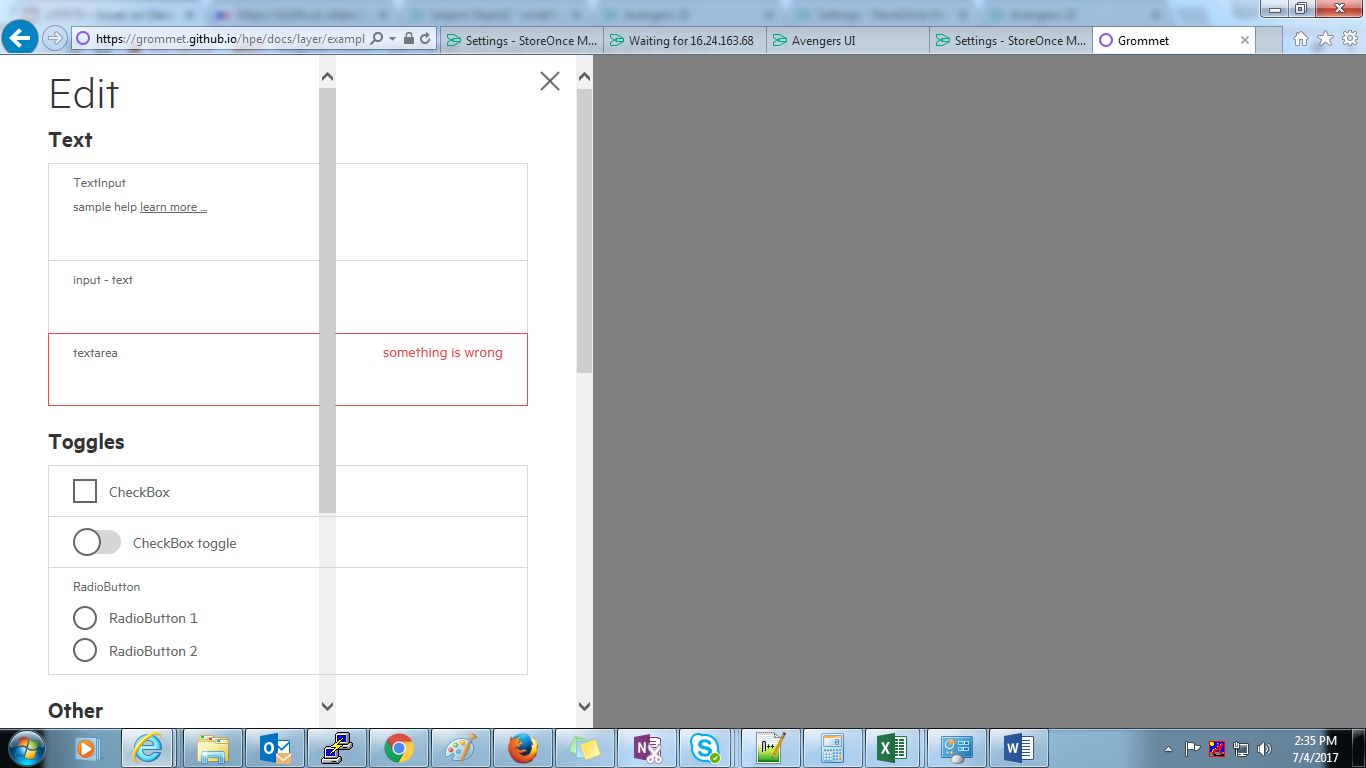Open address bar autocomplete dropdown arrow
This screenshot has width=1366, height=768.
tap(392, 39)
